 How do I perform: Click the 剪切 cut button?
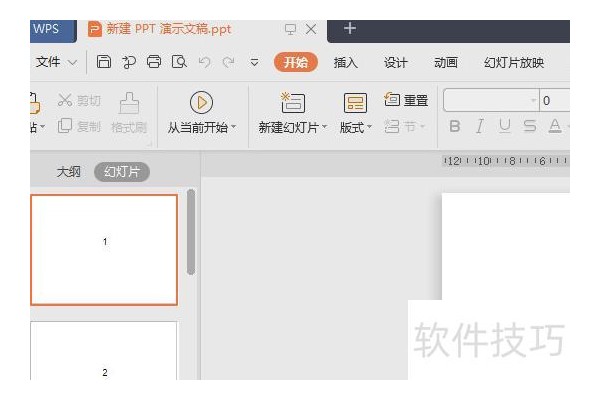[x=79, y=100]
